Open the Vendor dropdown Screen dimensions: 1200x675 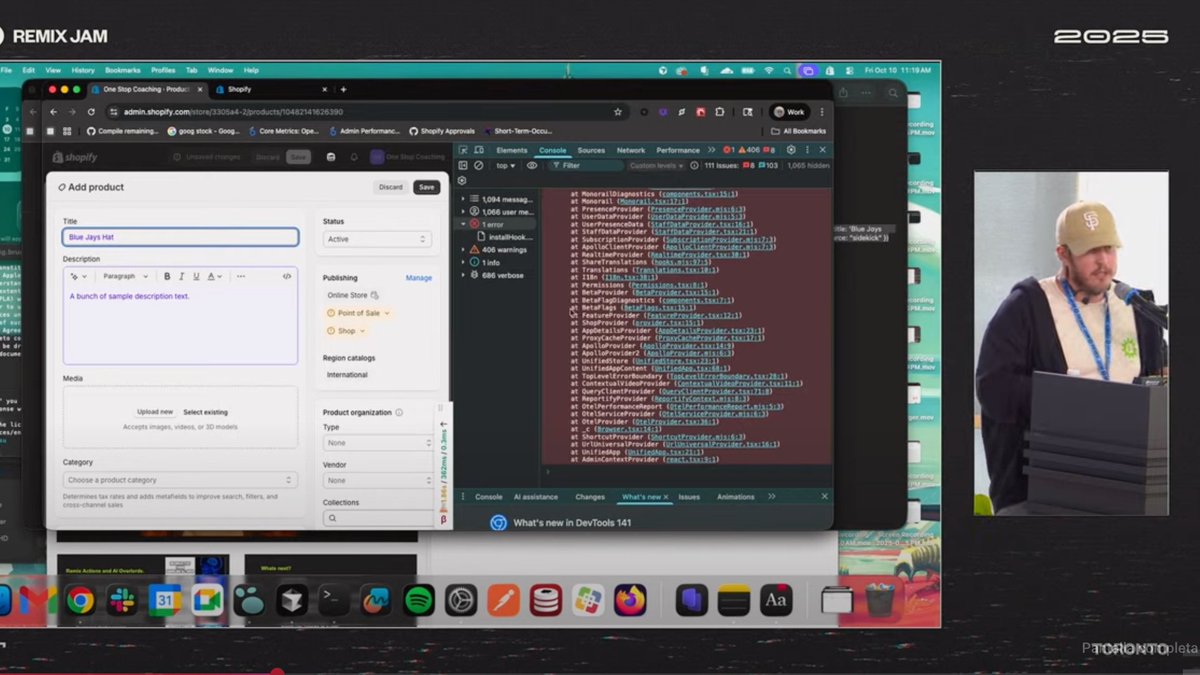click(377, 481)
